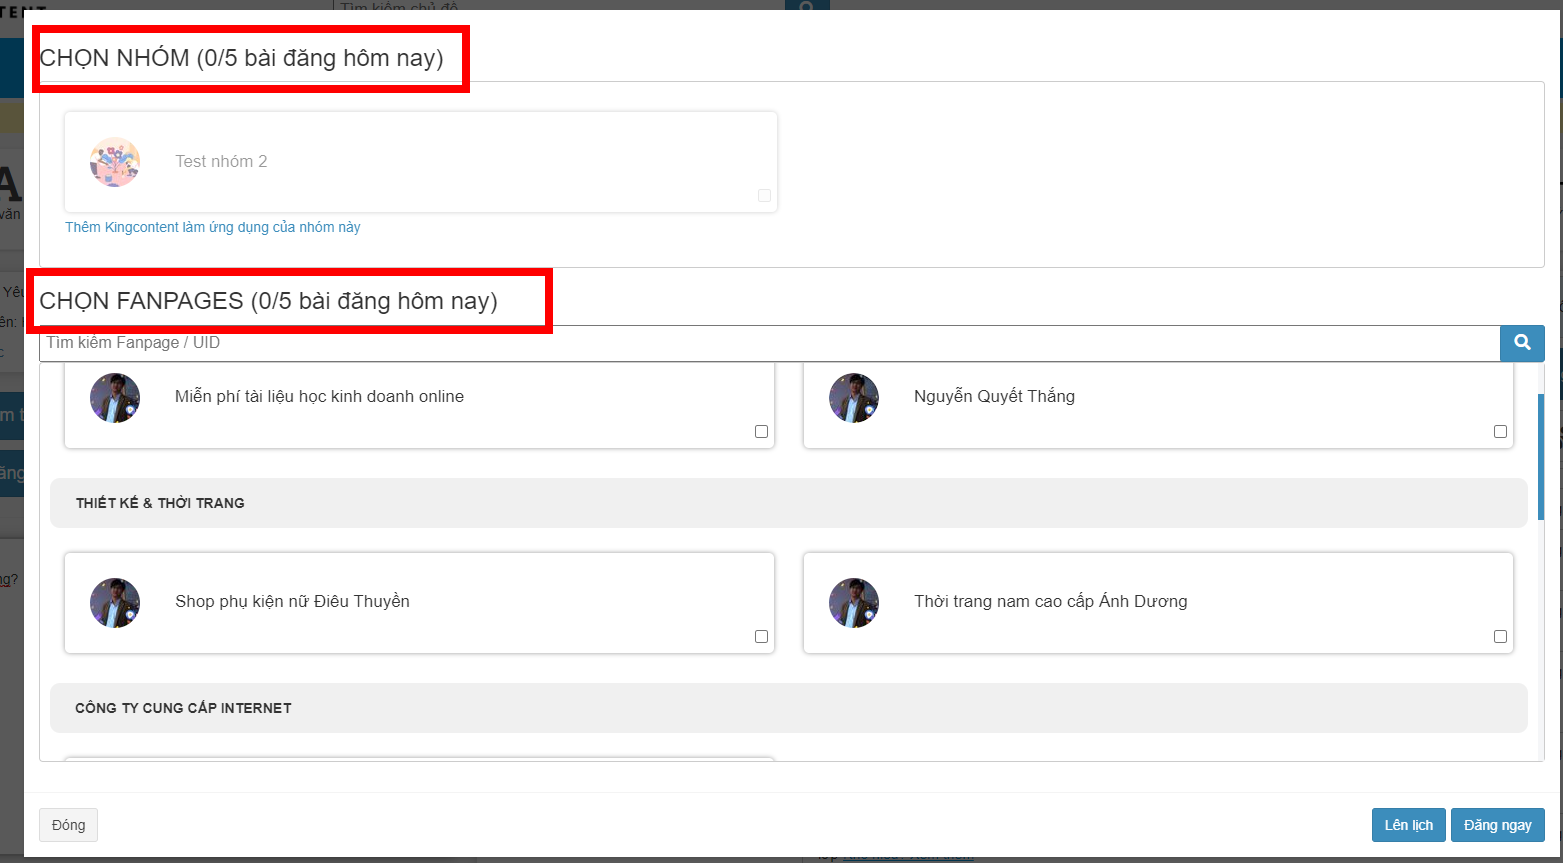Screen dimensions: 1563x863
Task: Open the Test nhóm 2 group avatar
Action: click(115, 162)
